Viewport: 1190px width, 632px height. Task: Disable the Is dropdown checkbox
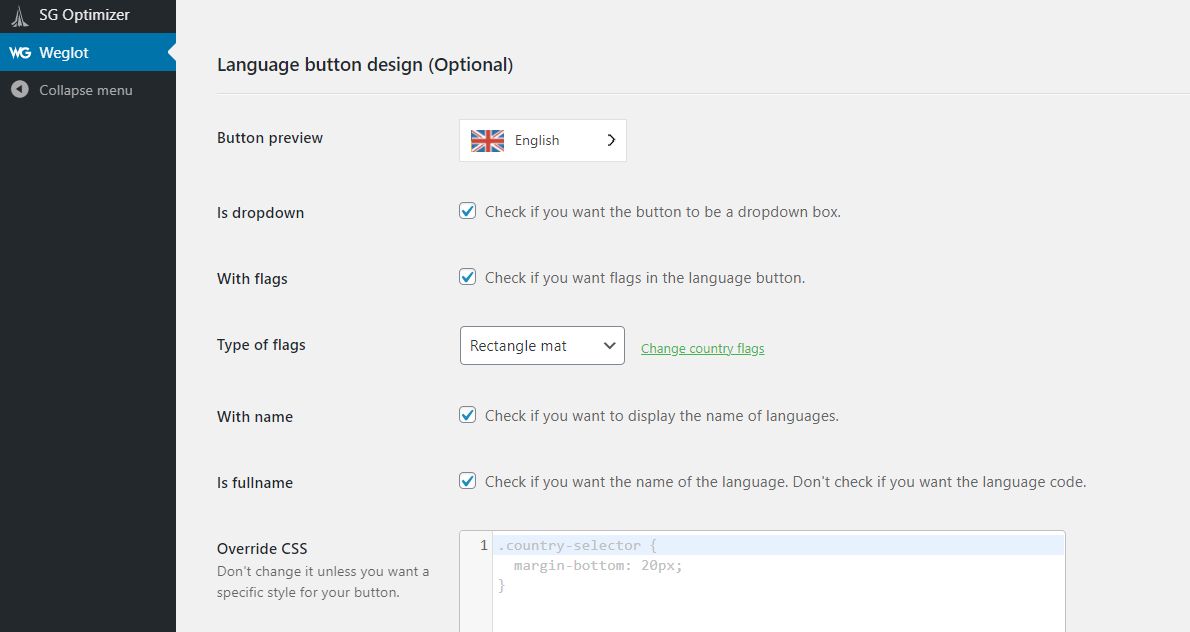(x=467, y=210)
